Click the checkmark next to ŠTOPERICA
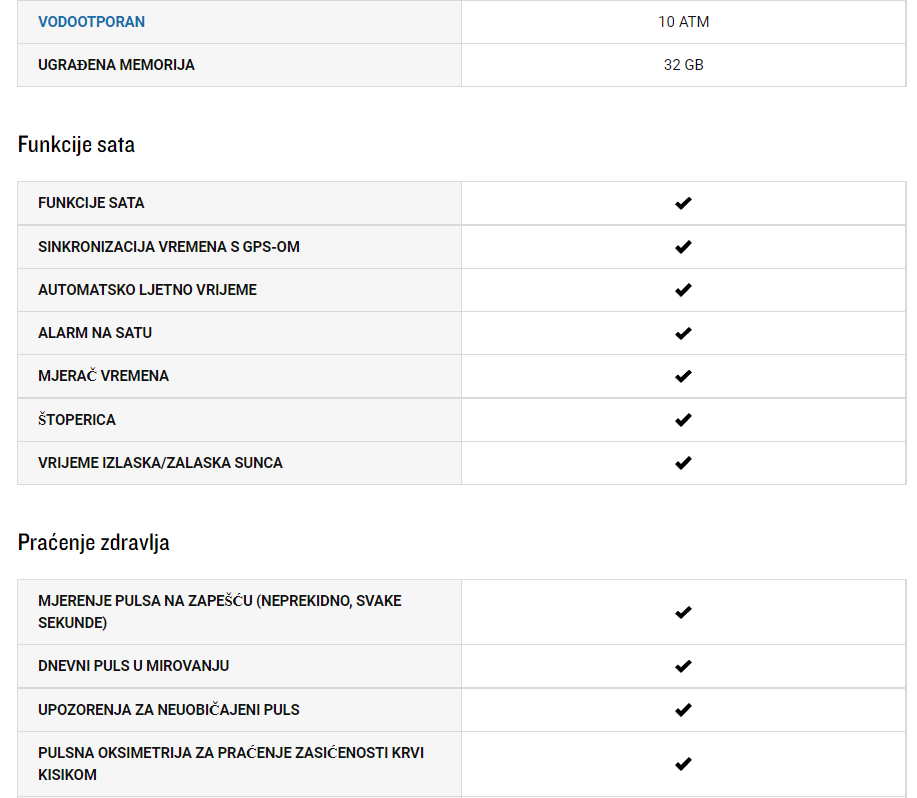917x798 pixels. click(x=683, y=420)
